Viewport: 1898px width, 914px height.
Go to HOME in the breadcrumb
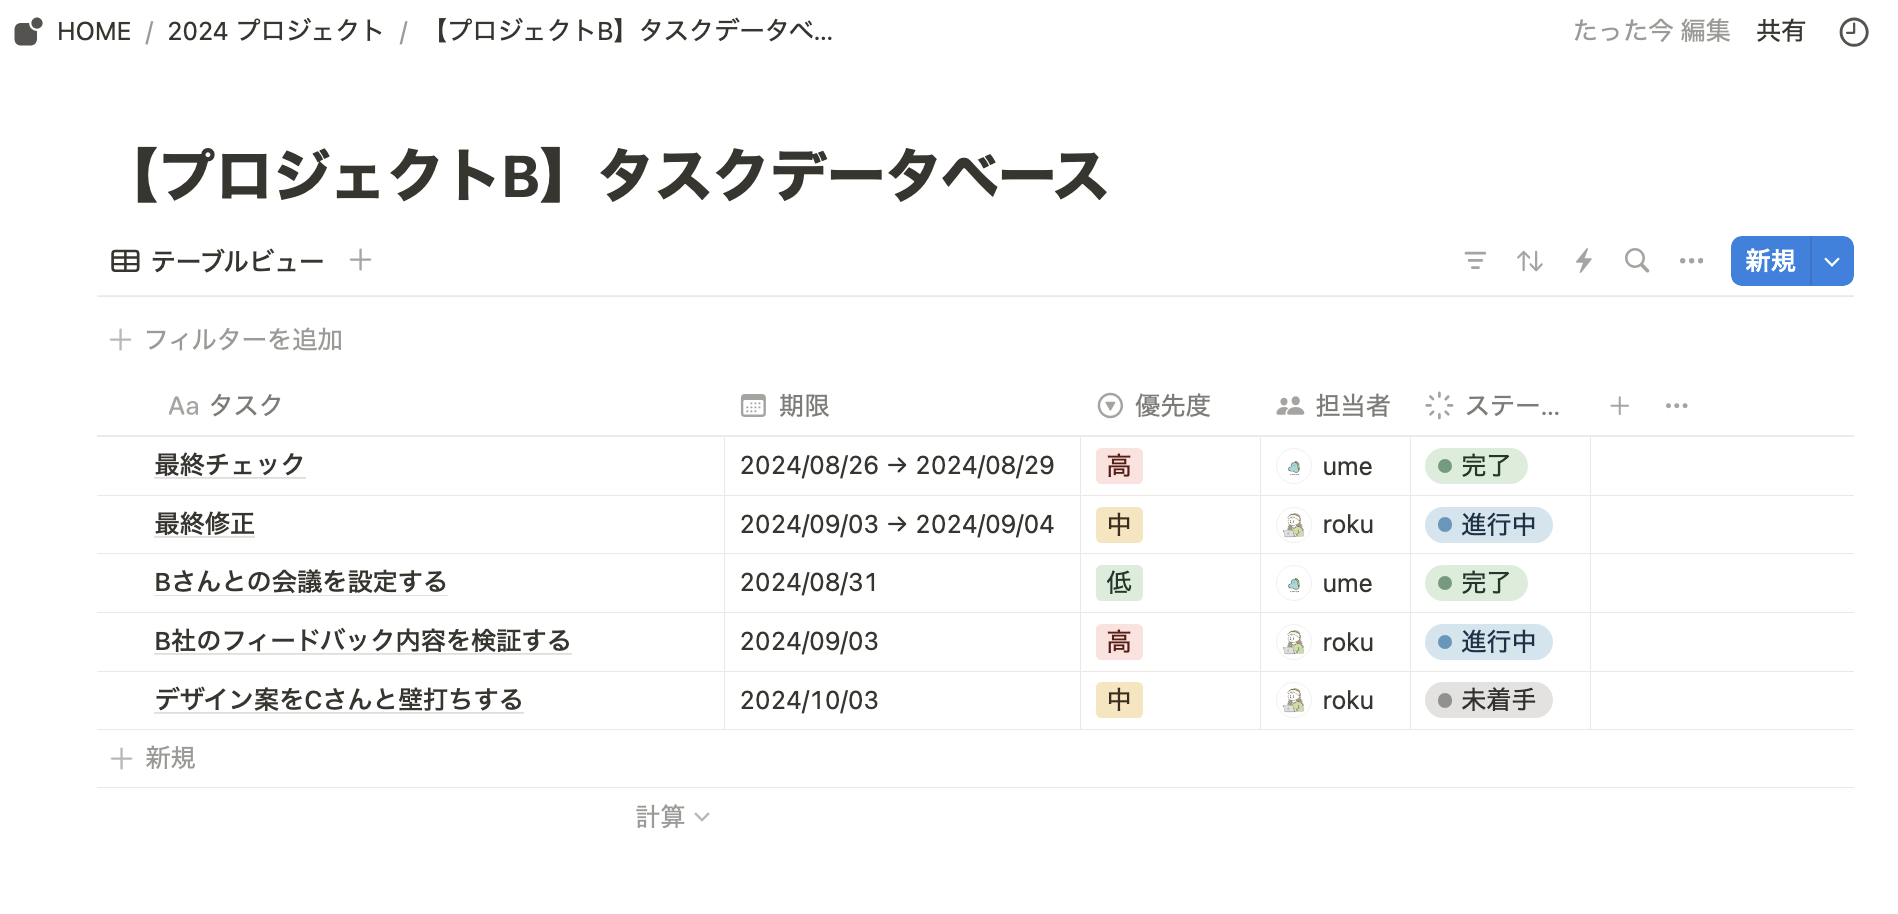tap(94, 31)
